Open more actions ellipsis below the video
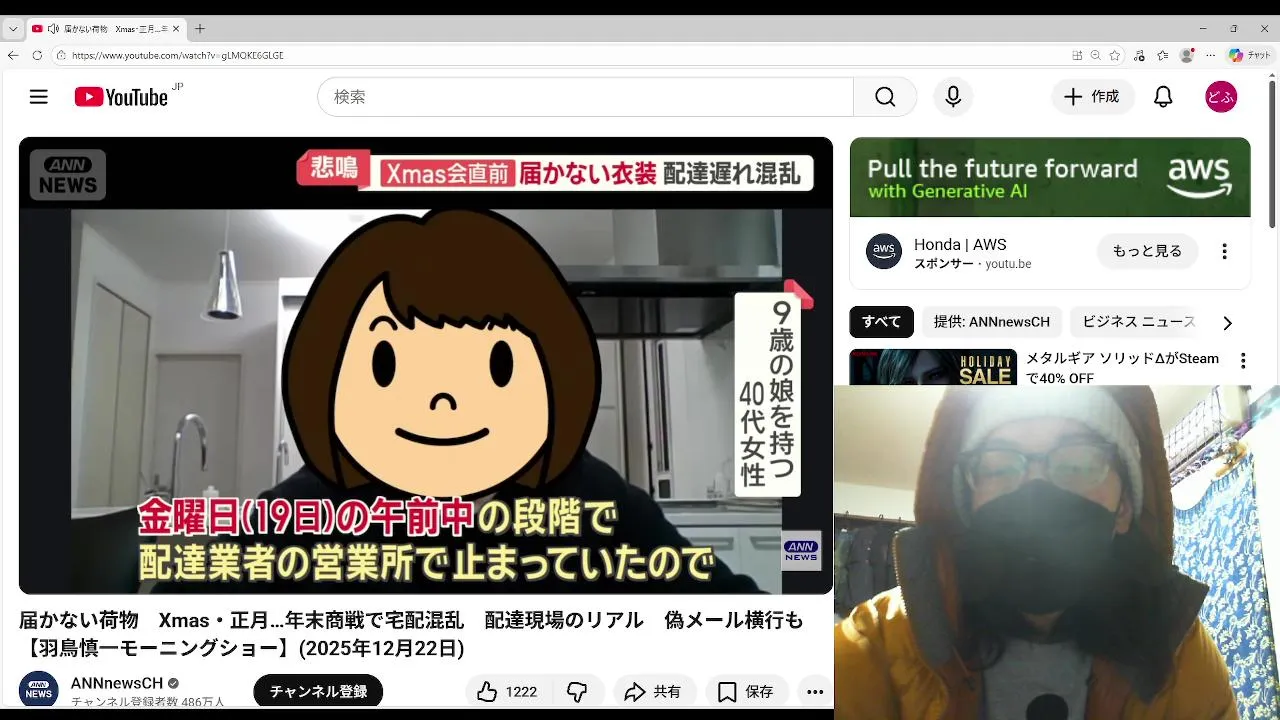1280x720 pixels. tap(815, 691)
